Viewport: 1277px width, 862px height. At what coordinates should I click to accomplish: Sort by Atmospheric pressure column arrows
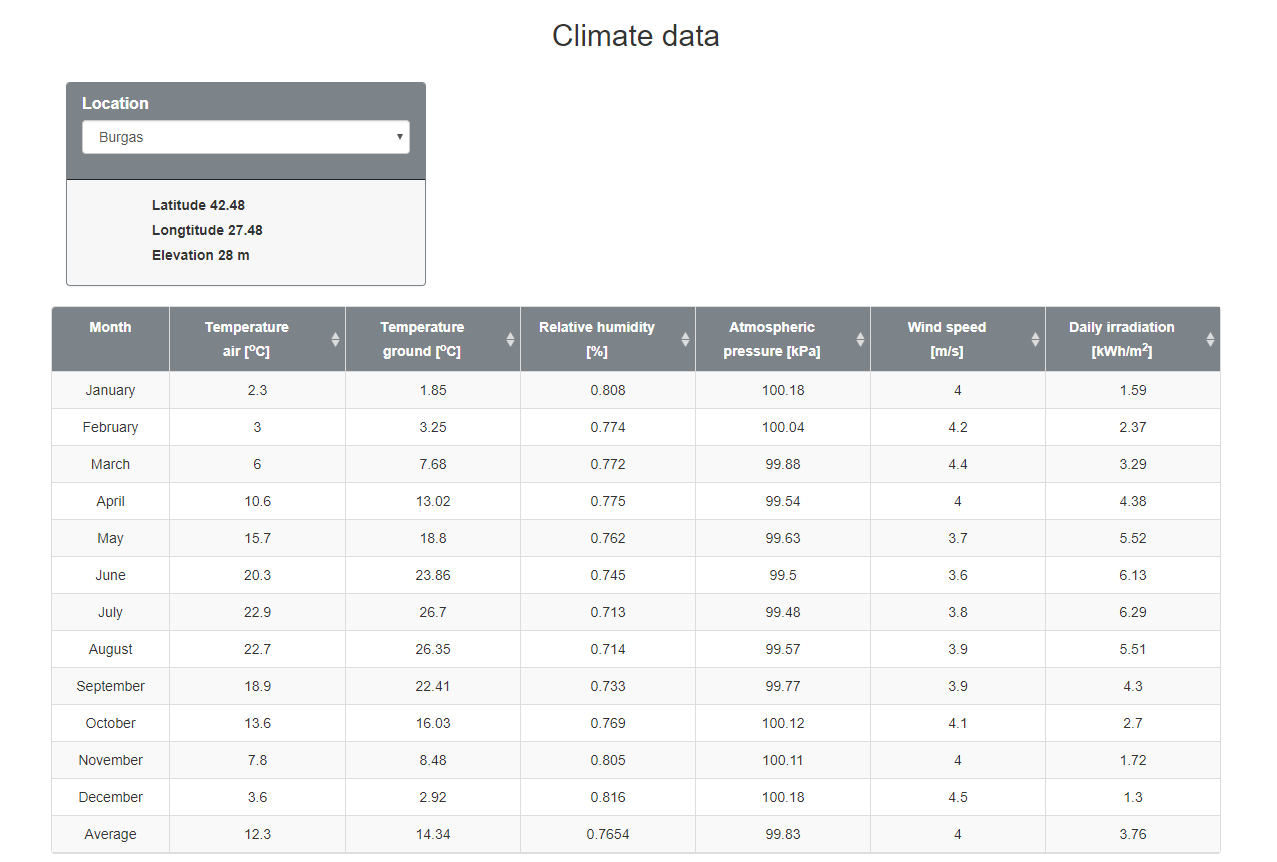860,339
